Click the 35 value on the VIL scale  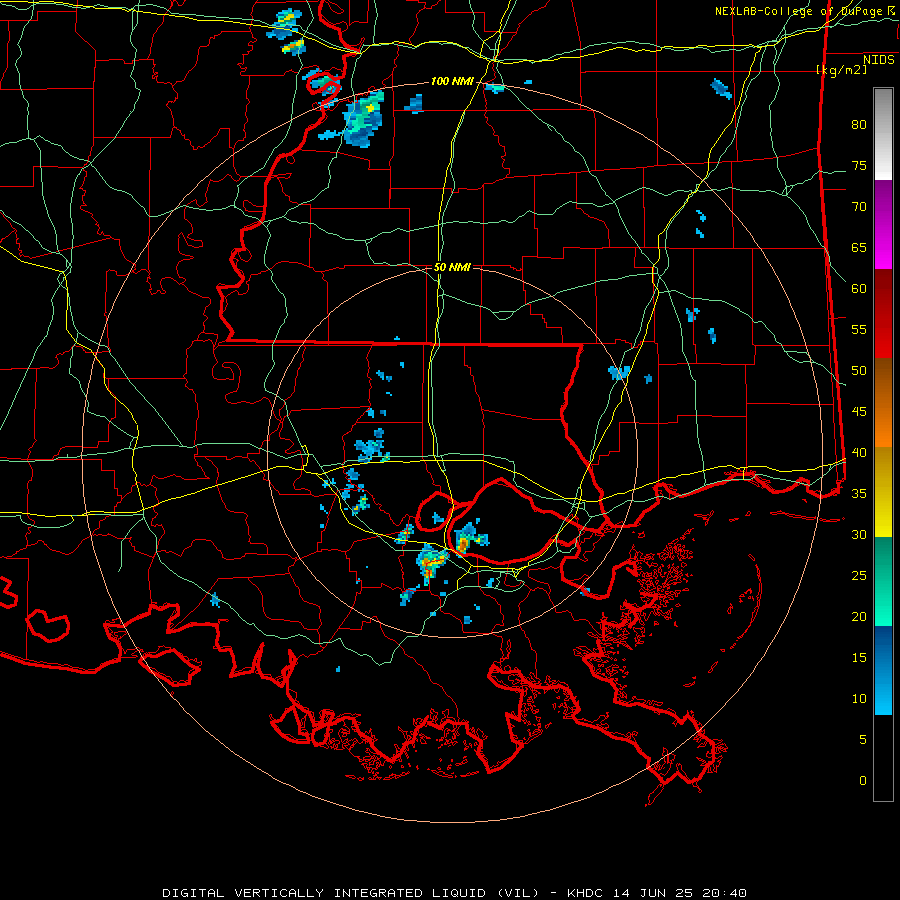pos(859,494)
